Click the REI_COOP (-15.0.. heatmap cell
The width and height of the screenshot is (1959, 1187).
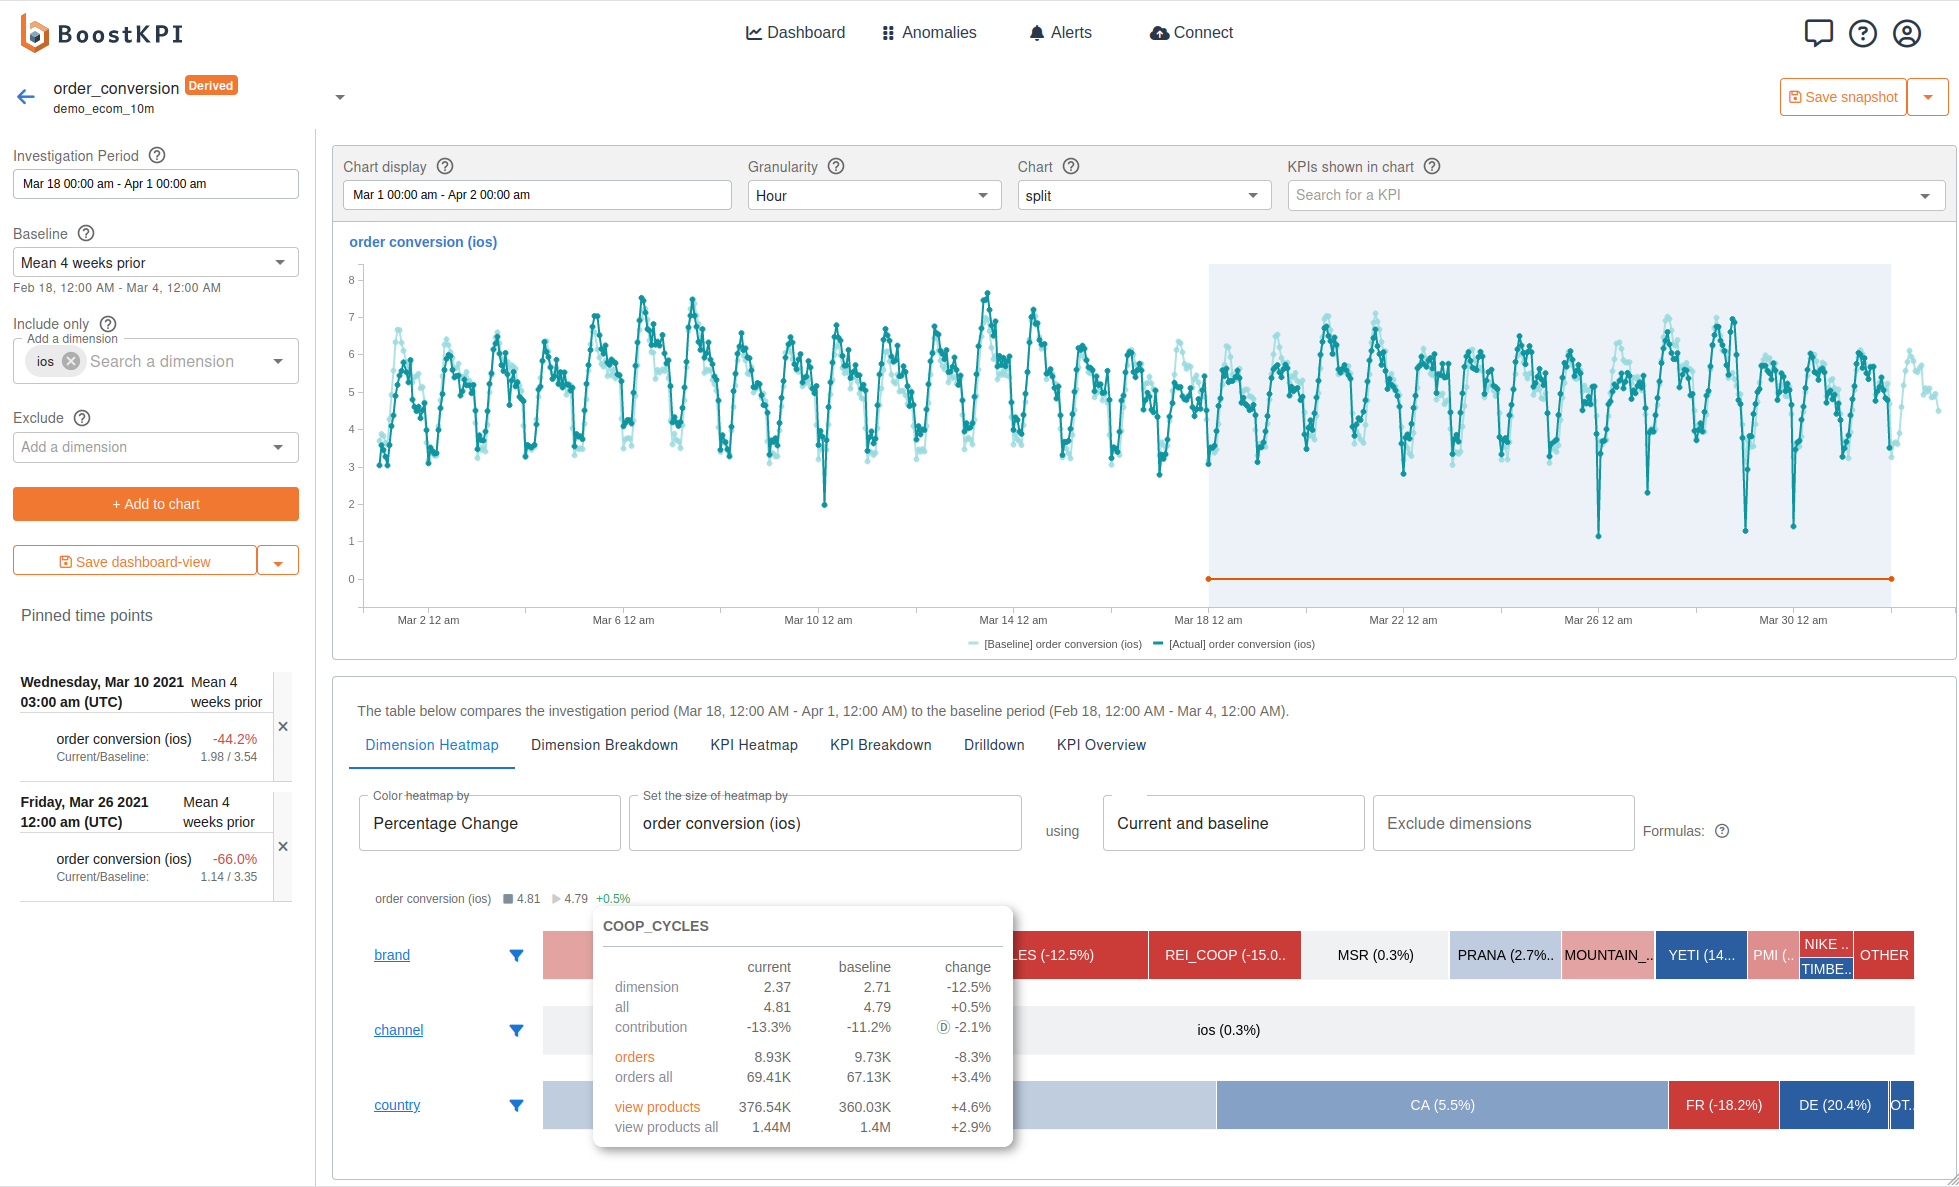1225,955
